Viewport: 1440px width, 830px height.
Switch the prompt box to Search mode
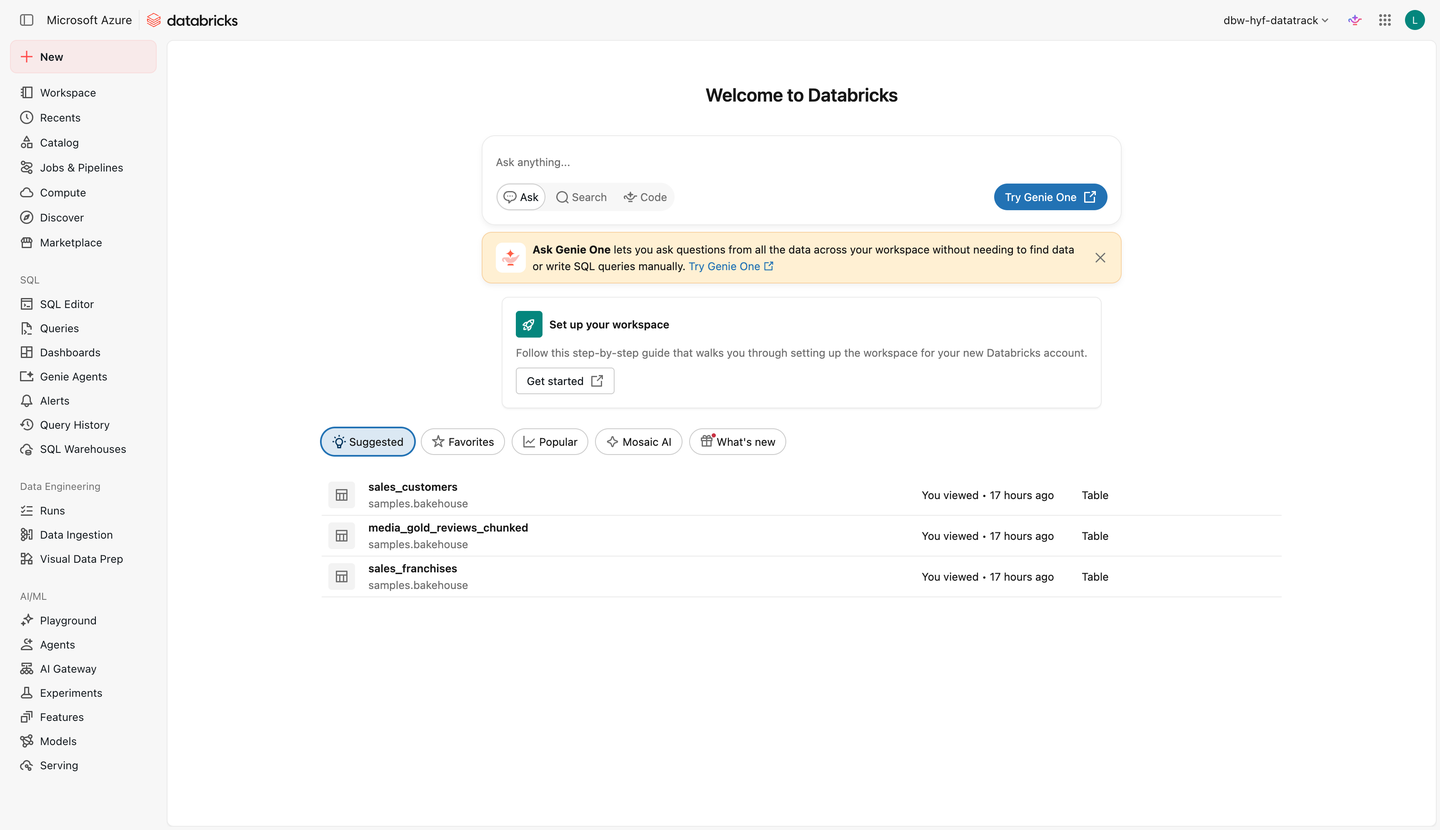point(582,197)
